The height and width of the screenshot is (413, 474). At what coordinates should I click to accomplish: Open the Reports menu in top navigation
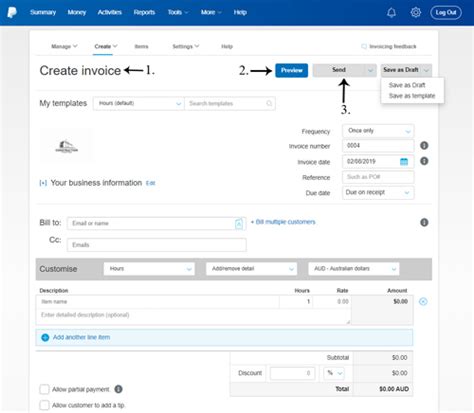click(x=144, y=12)
